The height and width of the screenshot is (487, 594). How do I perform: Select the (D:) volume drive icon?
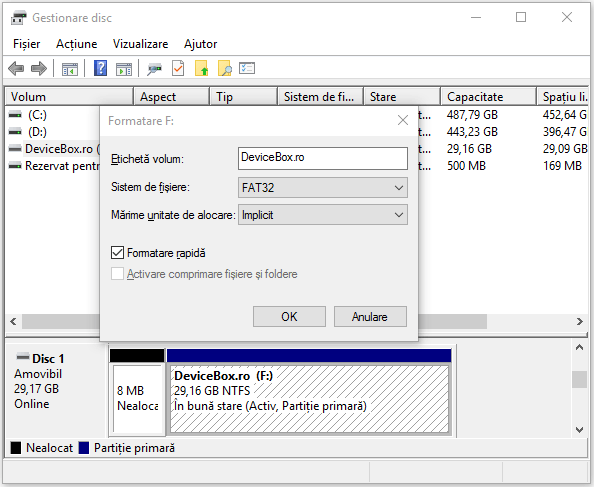15,131
